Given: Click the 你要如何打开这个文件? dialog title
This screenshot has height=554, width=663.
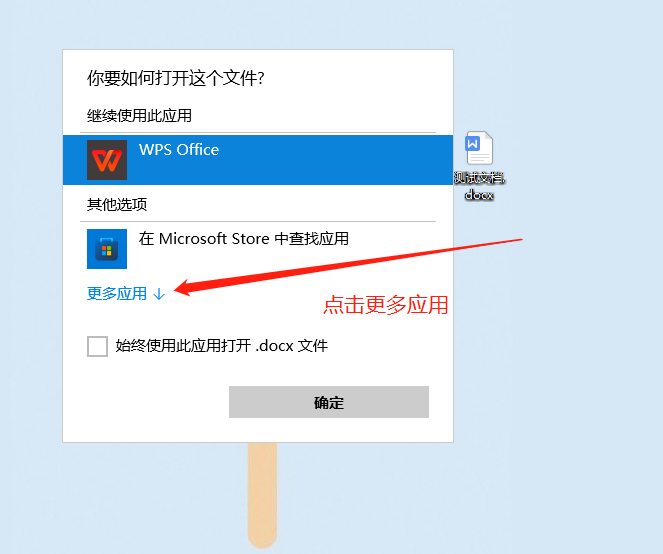Looking at the screenshot, I should click(x=175, y=78).
